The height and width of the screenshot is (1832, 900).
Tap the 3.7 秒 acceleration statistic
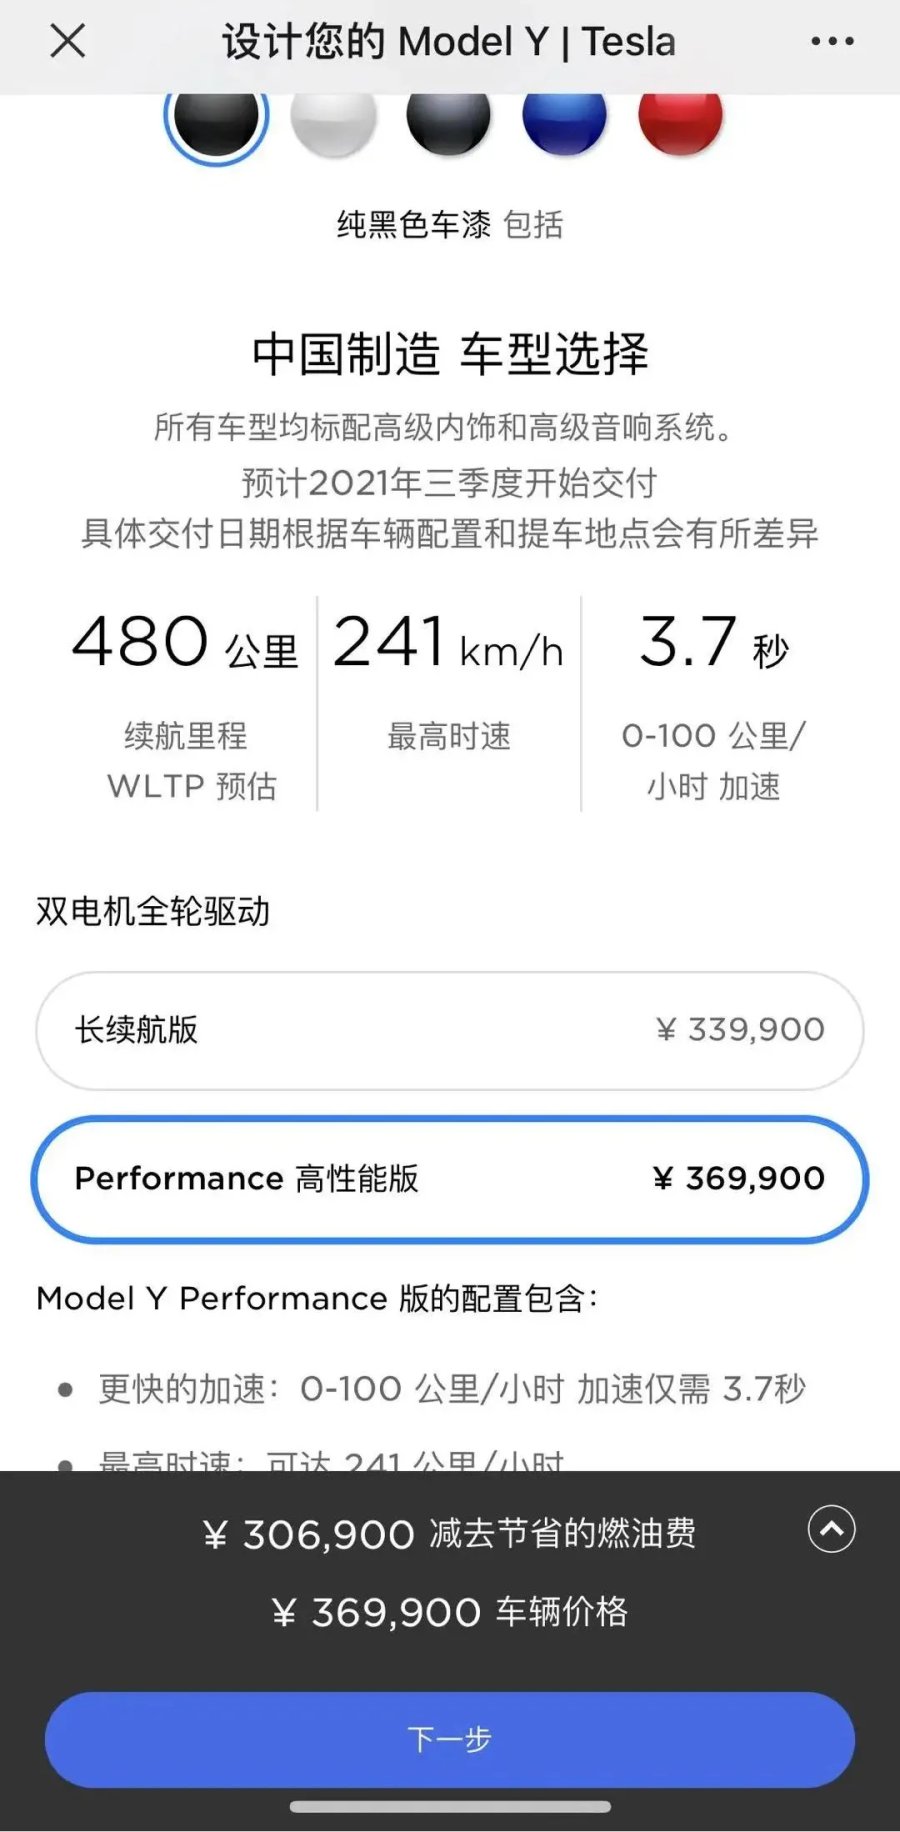pos(714,642)
